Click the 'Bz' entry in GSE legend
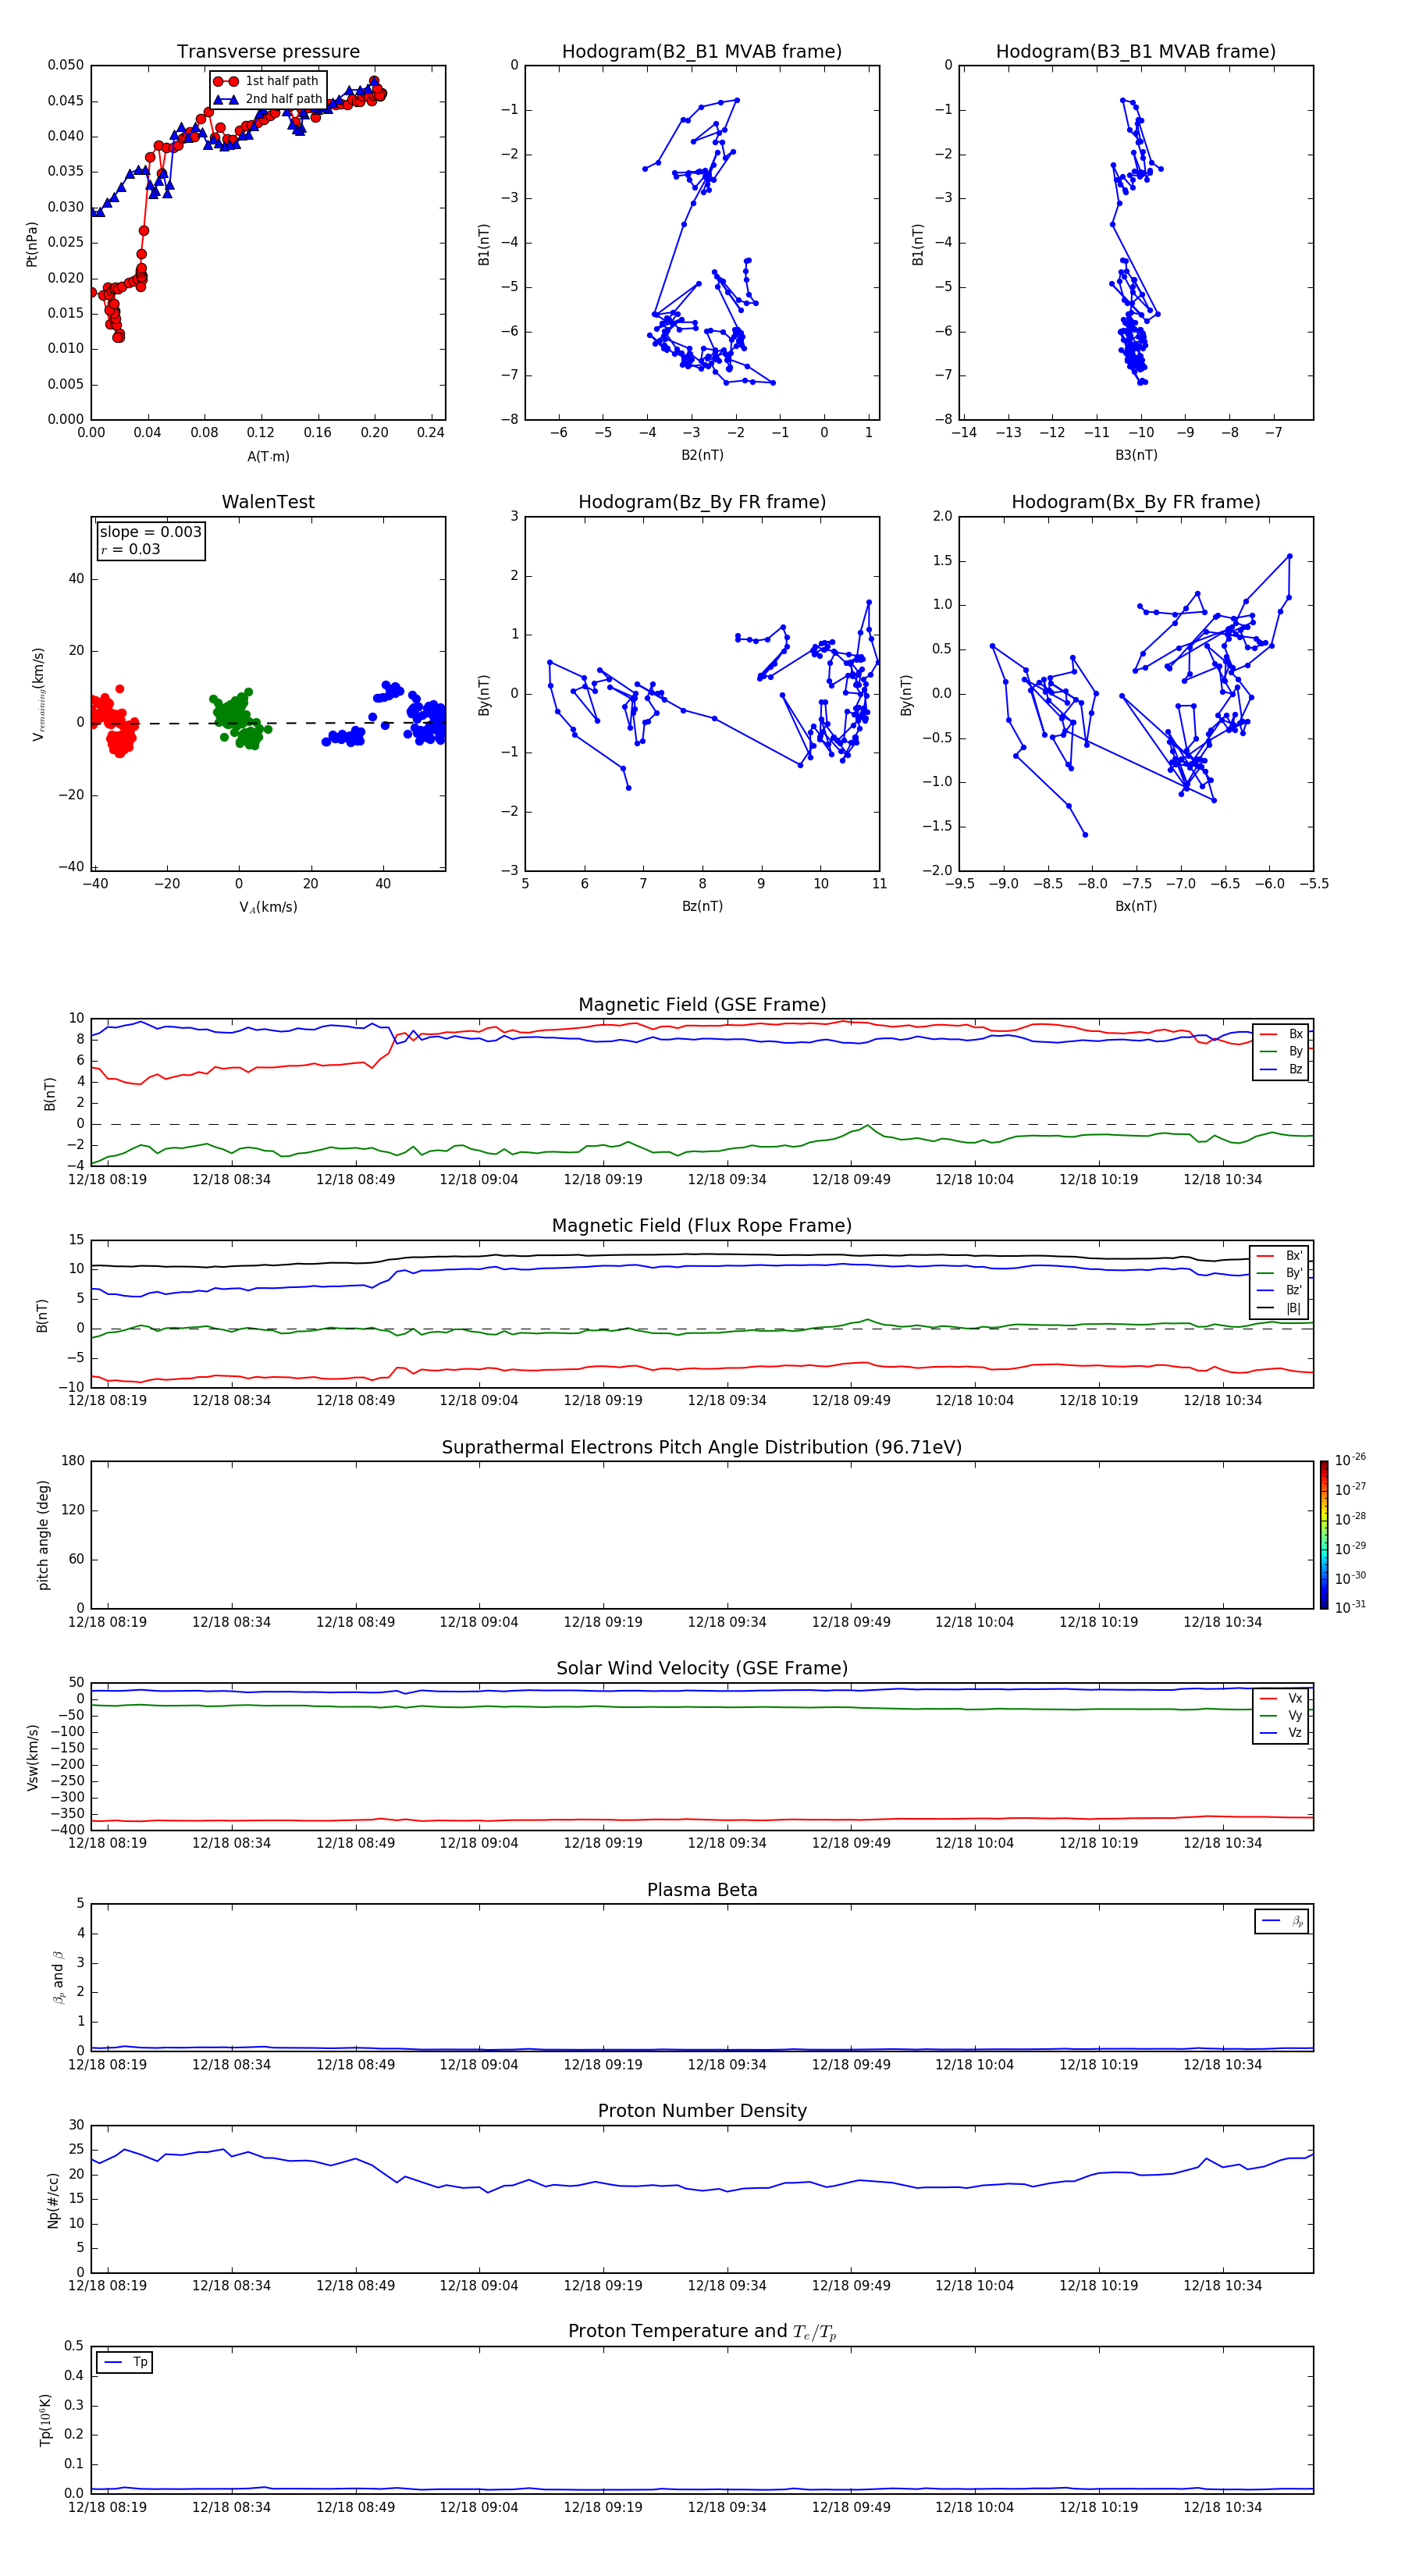The height and width of the screenshot is (2576, 1405). click(x=1281, y=1069)
